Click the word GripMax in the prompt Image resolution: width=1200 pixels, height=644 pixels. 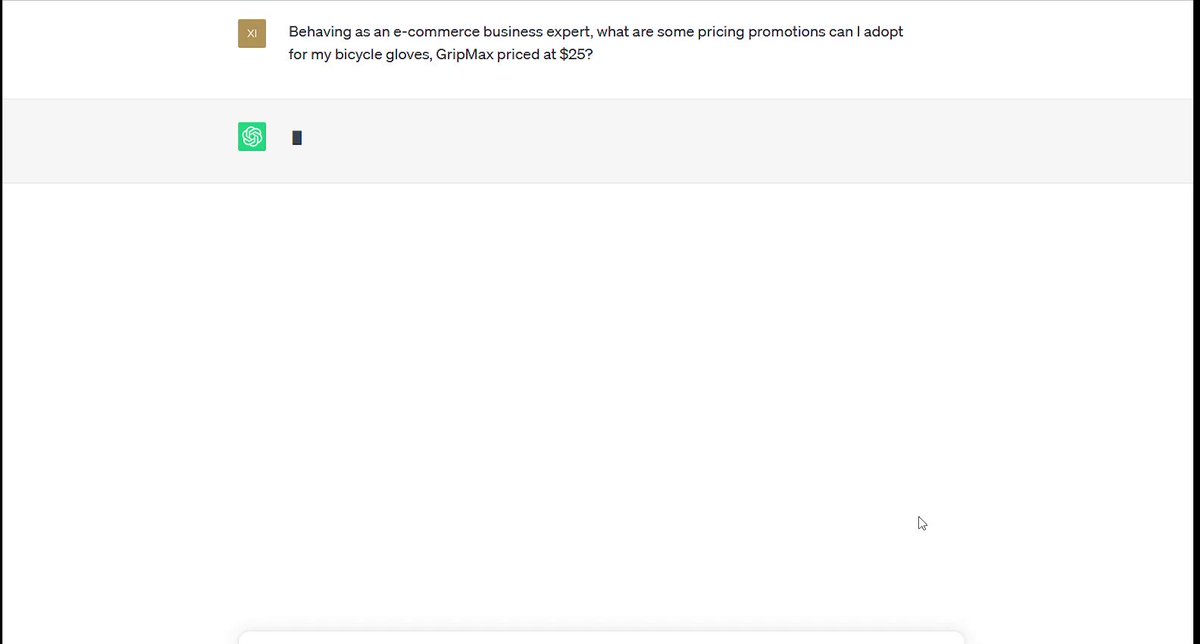464,54
